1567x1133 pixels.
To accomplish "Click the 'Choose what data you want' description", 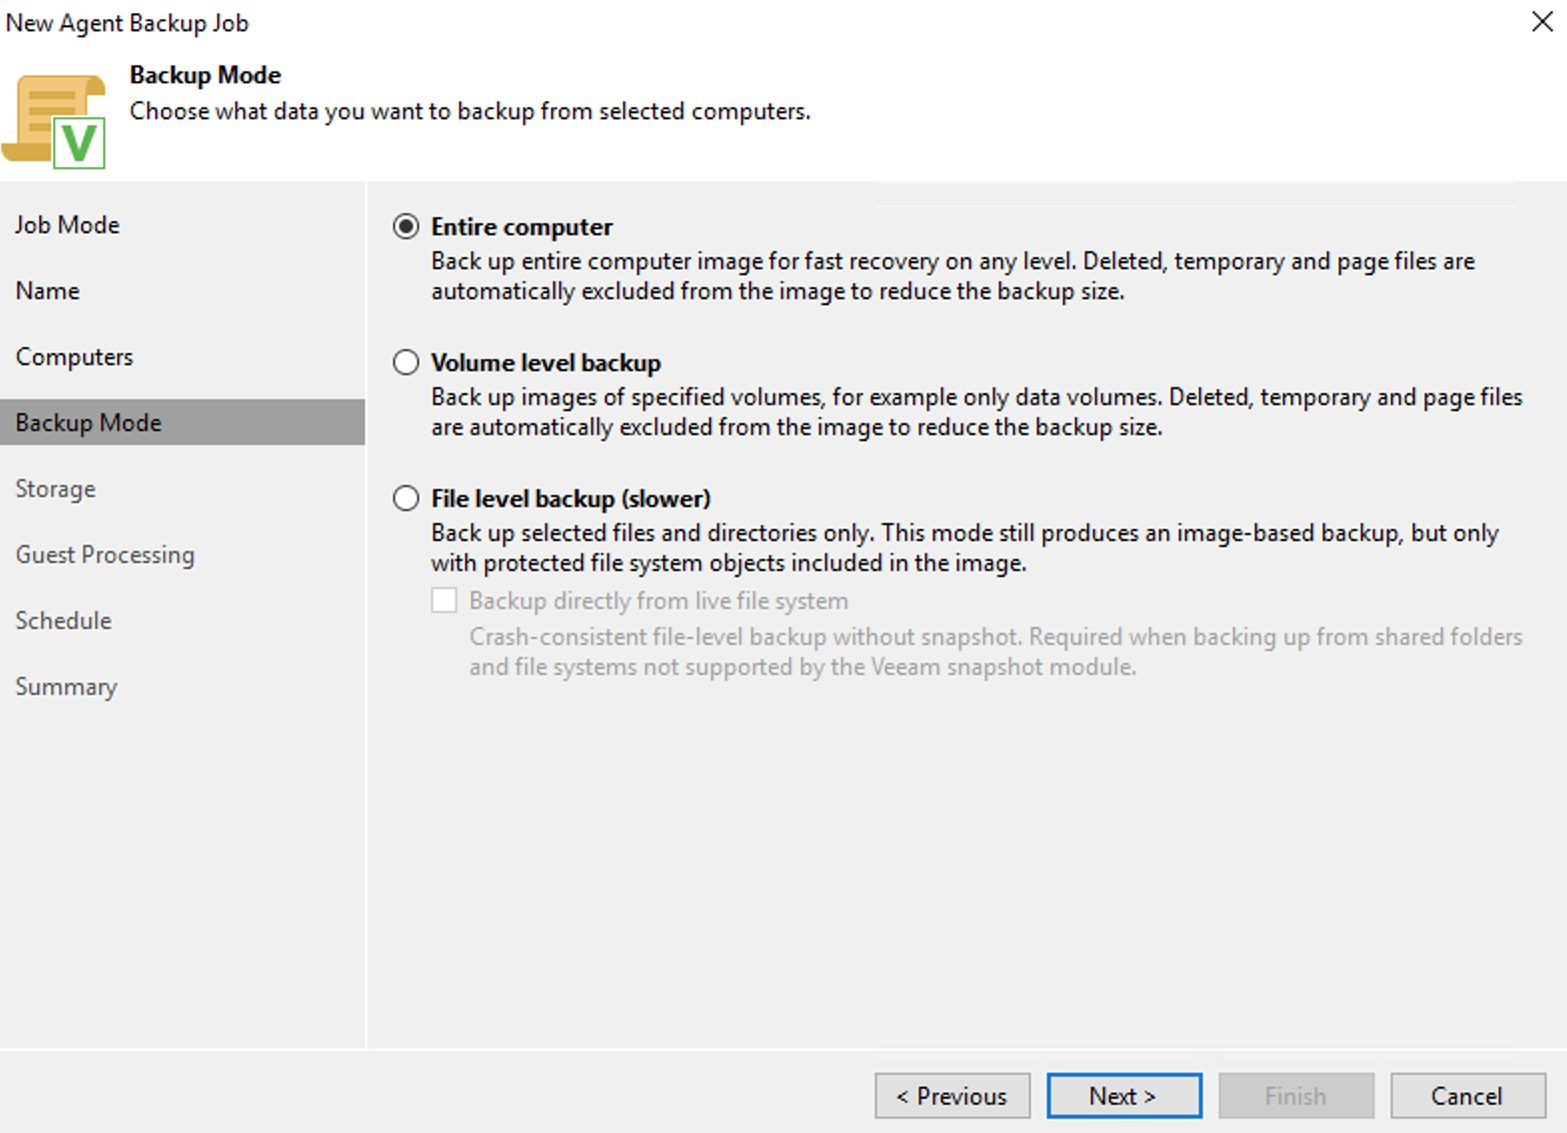I will coord(470,111).
